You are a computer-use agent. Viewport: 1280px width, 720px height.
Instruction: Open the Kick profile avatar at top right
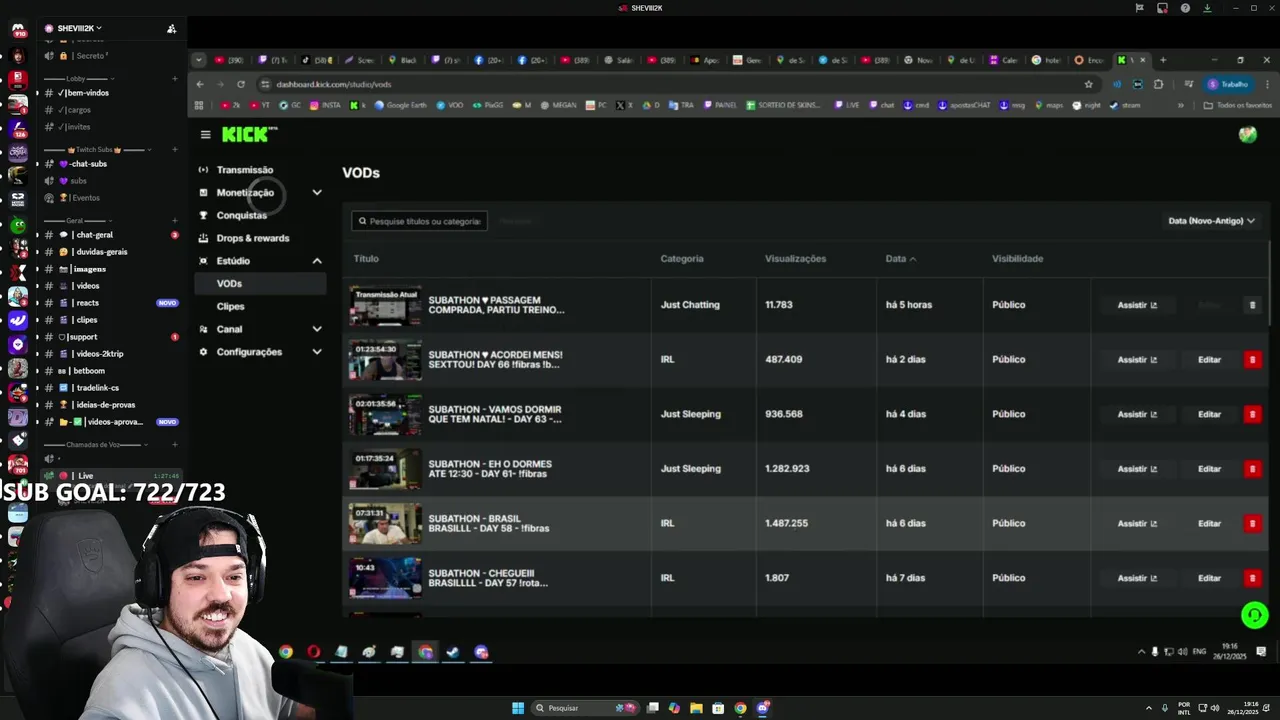[x=1247, y=134]
